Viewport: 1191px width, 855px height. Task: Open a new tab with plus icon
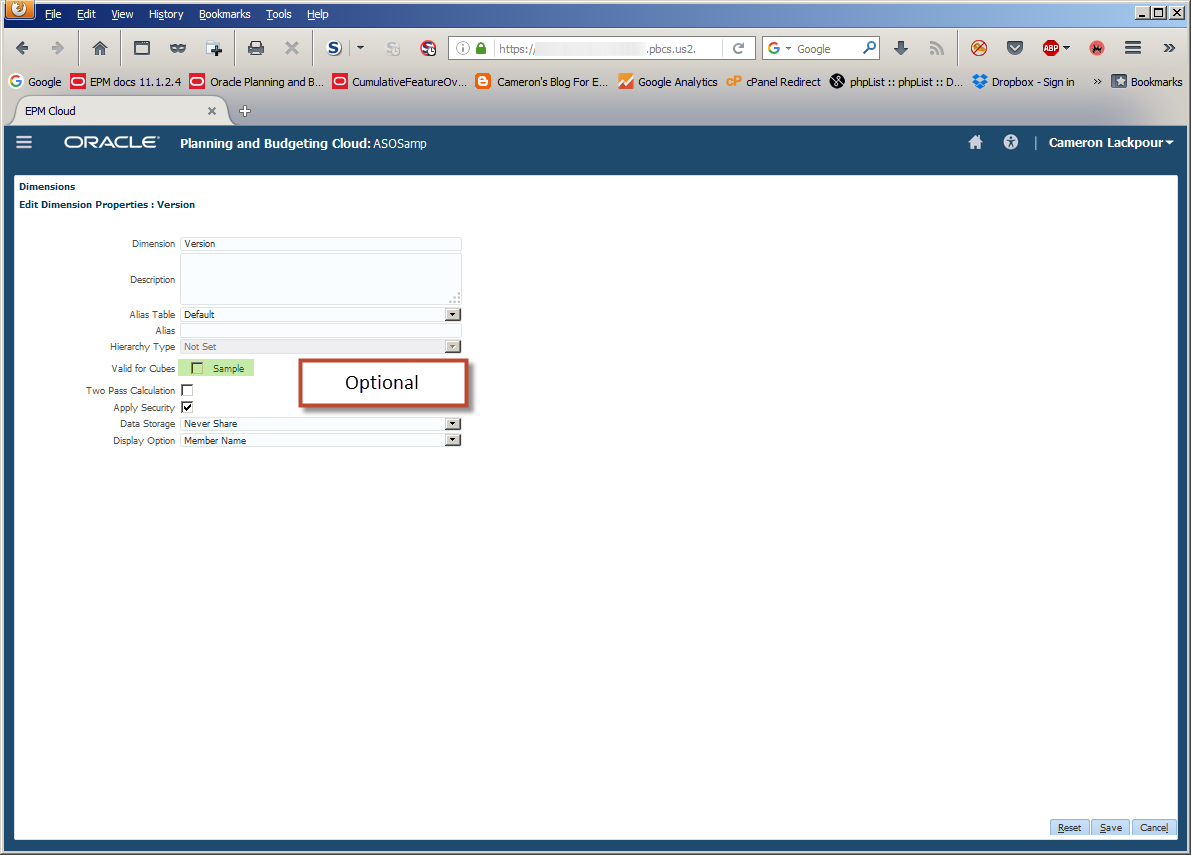click(x=245, y=111)
